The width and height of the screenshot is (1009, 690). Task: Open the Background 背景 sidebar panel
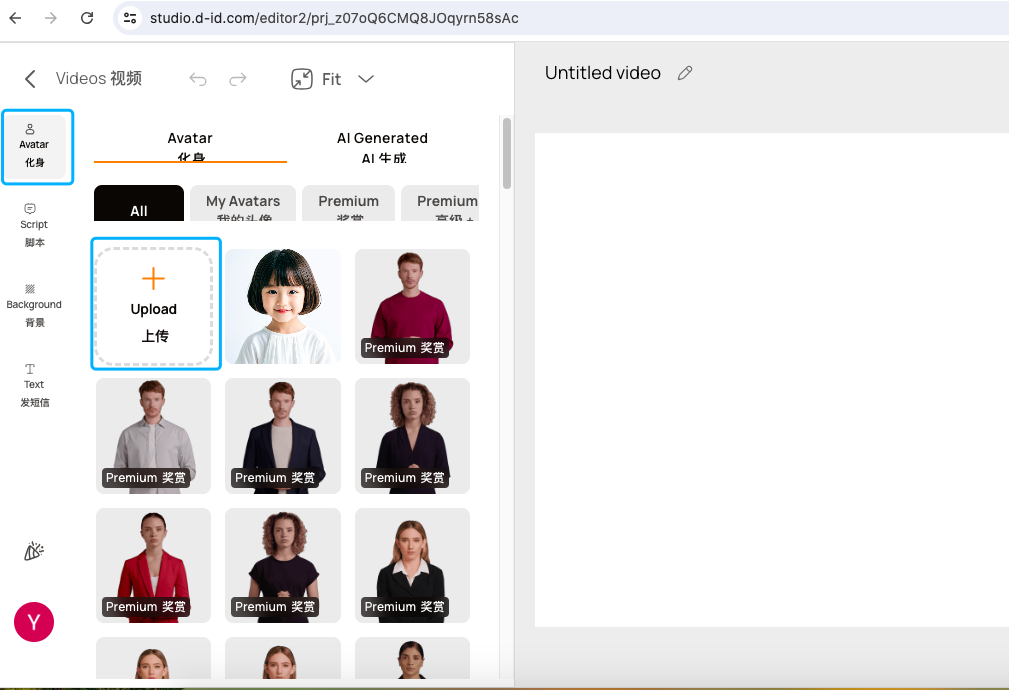click(34, 306)
